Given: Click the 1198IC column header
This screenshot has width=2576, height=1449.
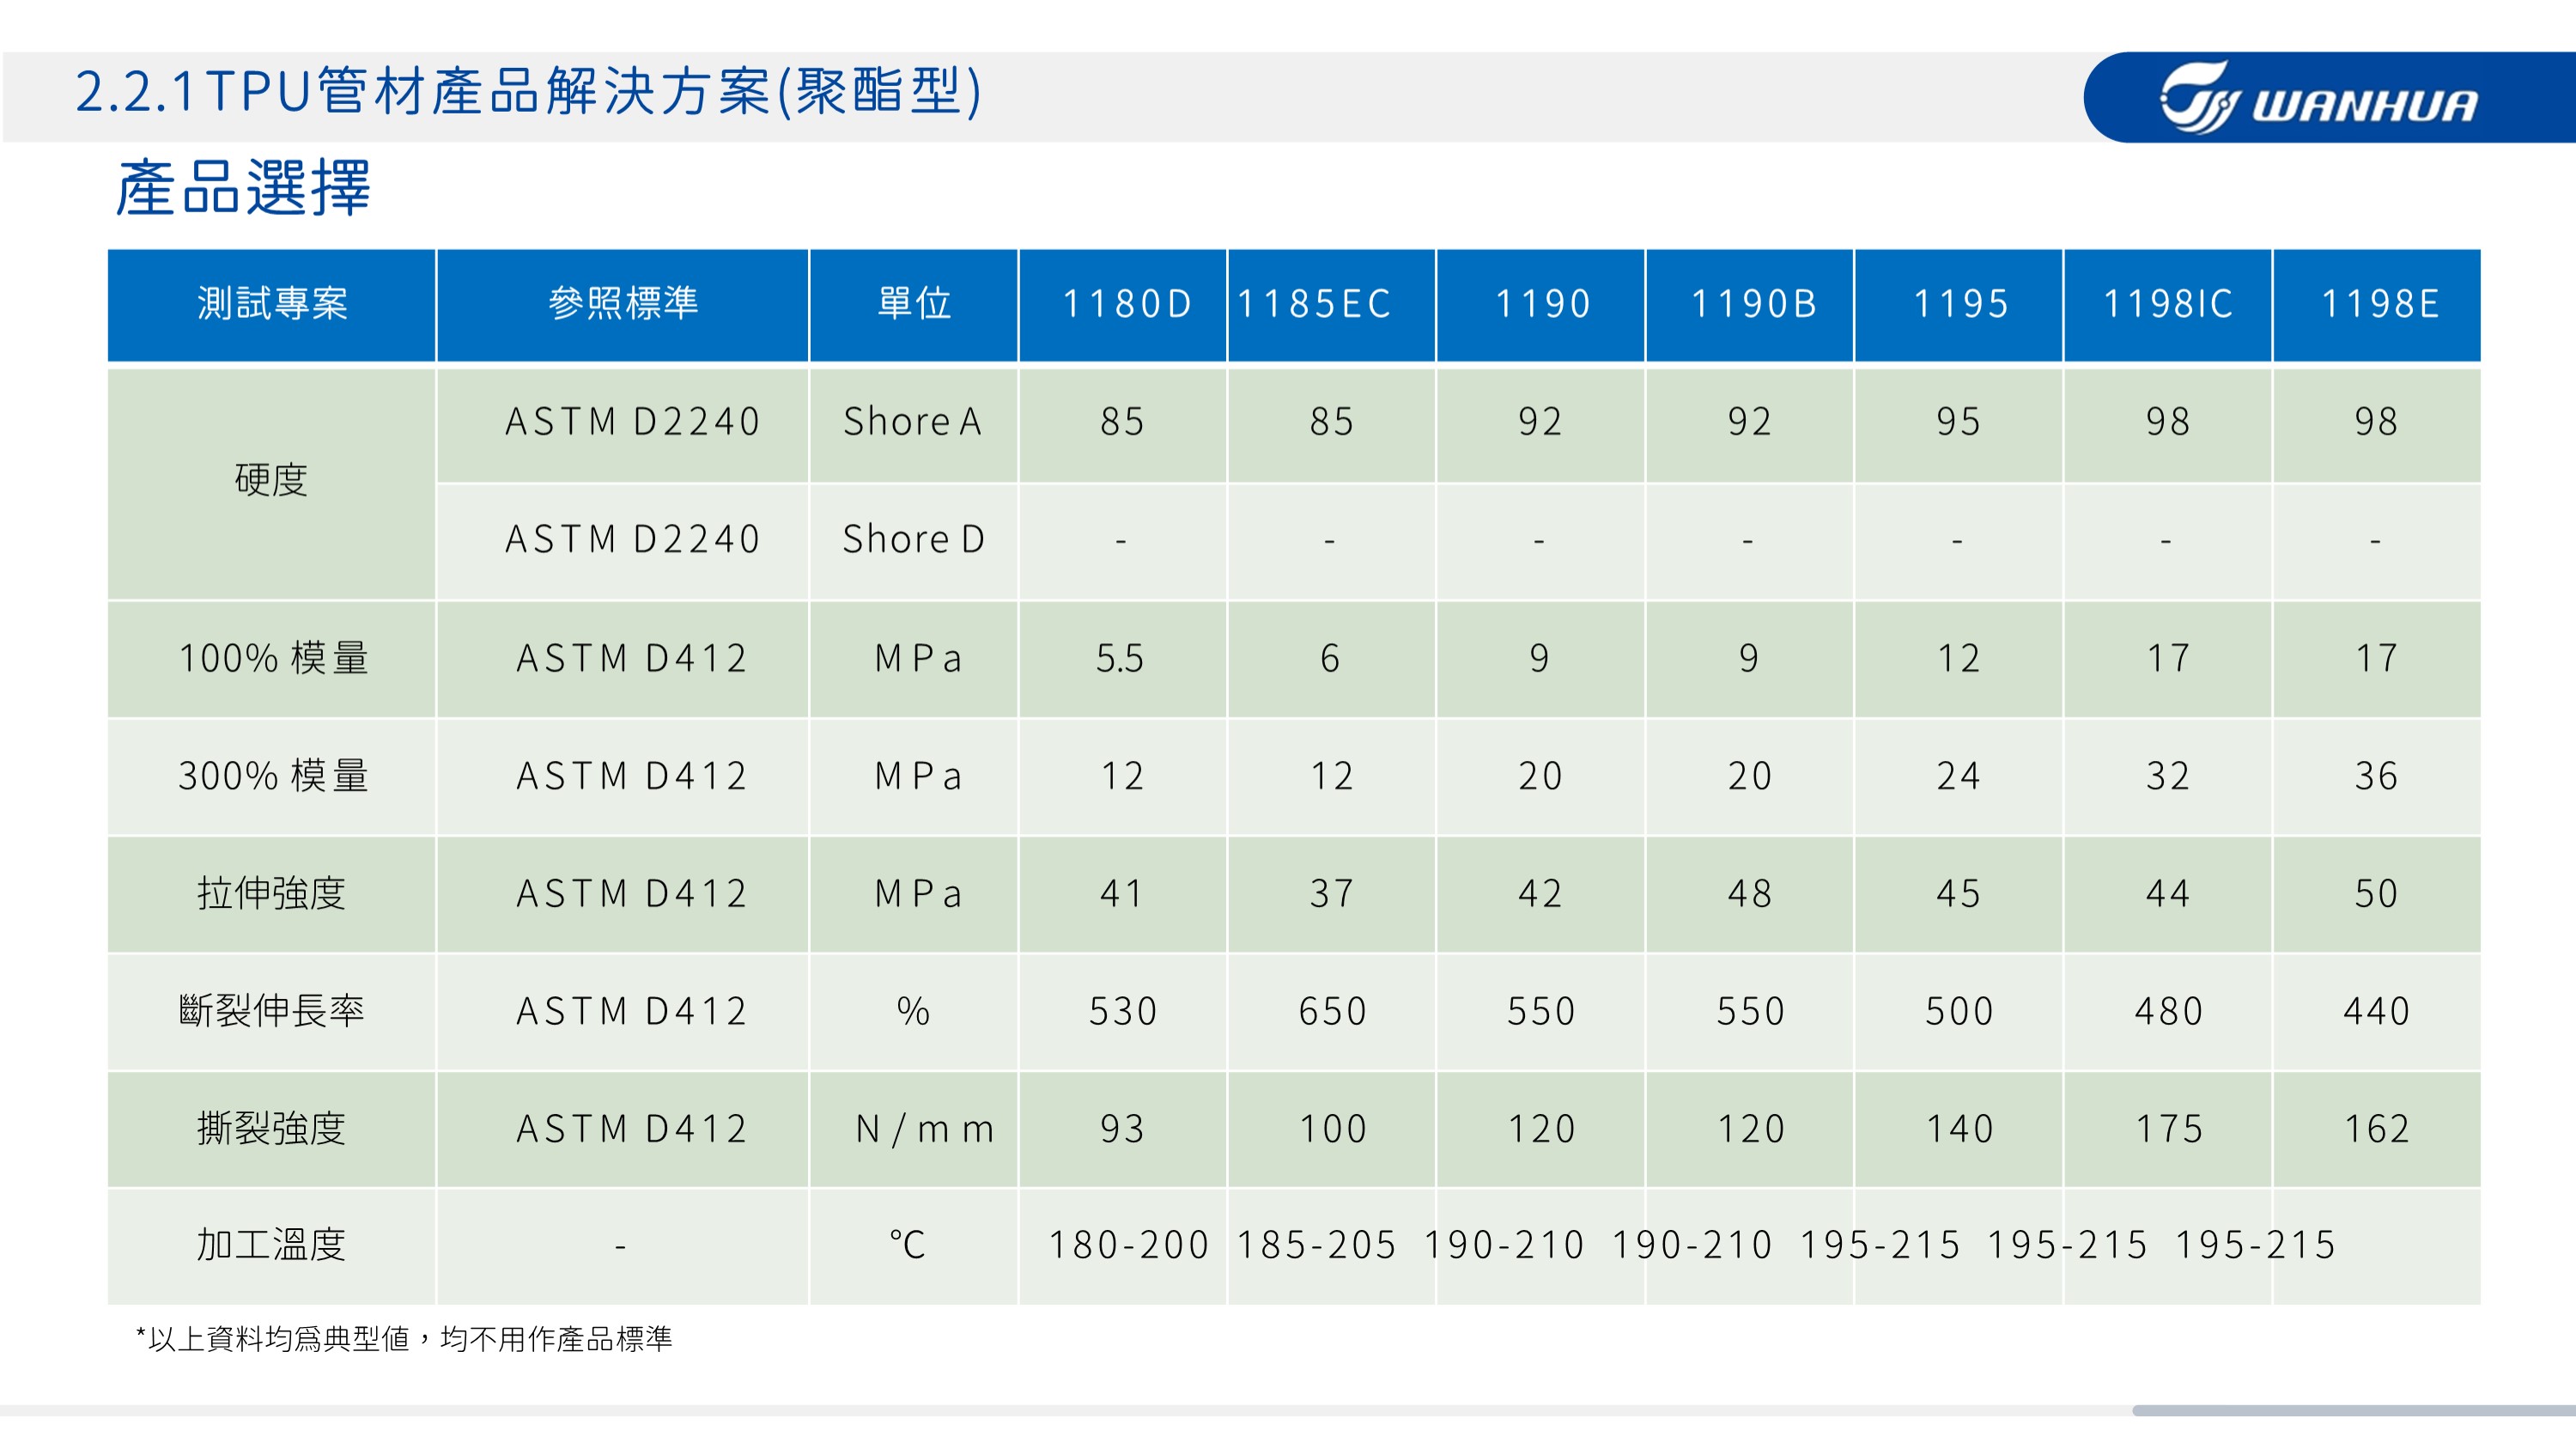Looking at the screenshot, I should (x=2167, y=304).
